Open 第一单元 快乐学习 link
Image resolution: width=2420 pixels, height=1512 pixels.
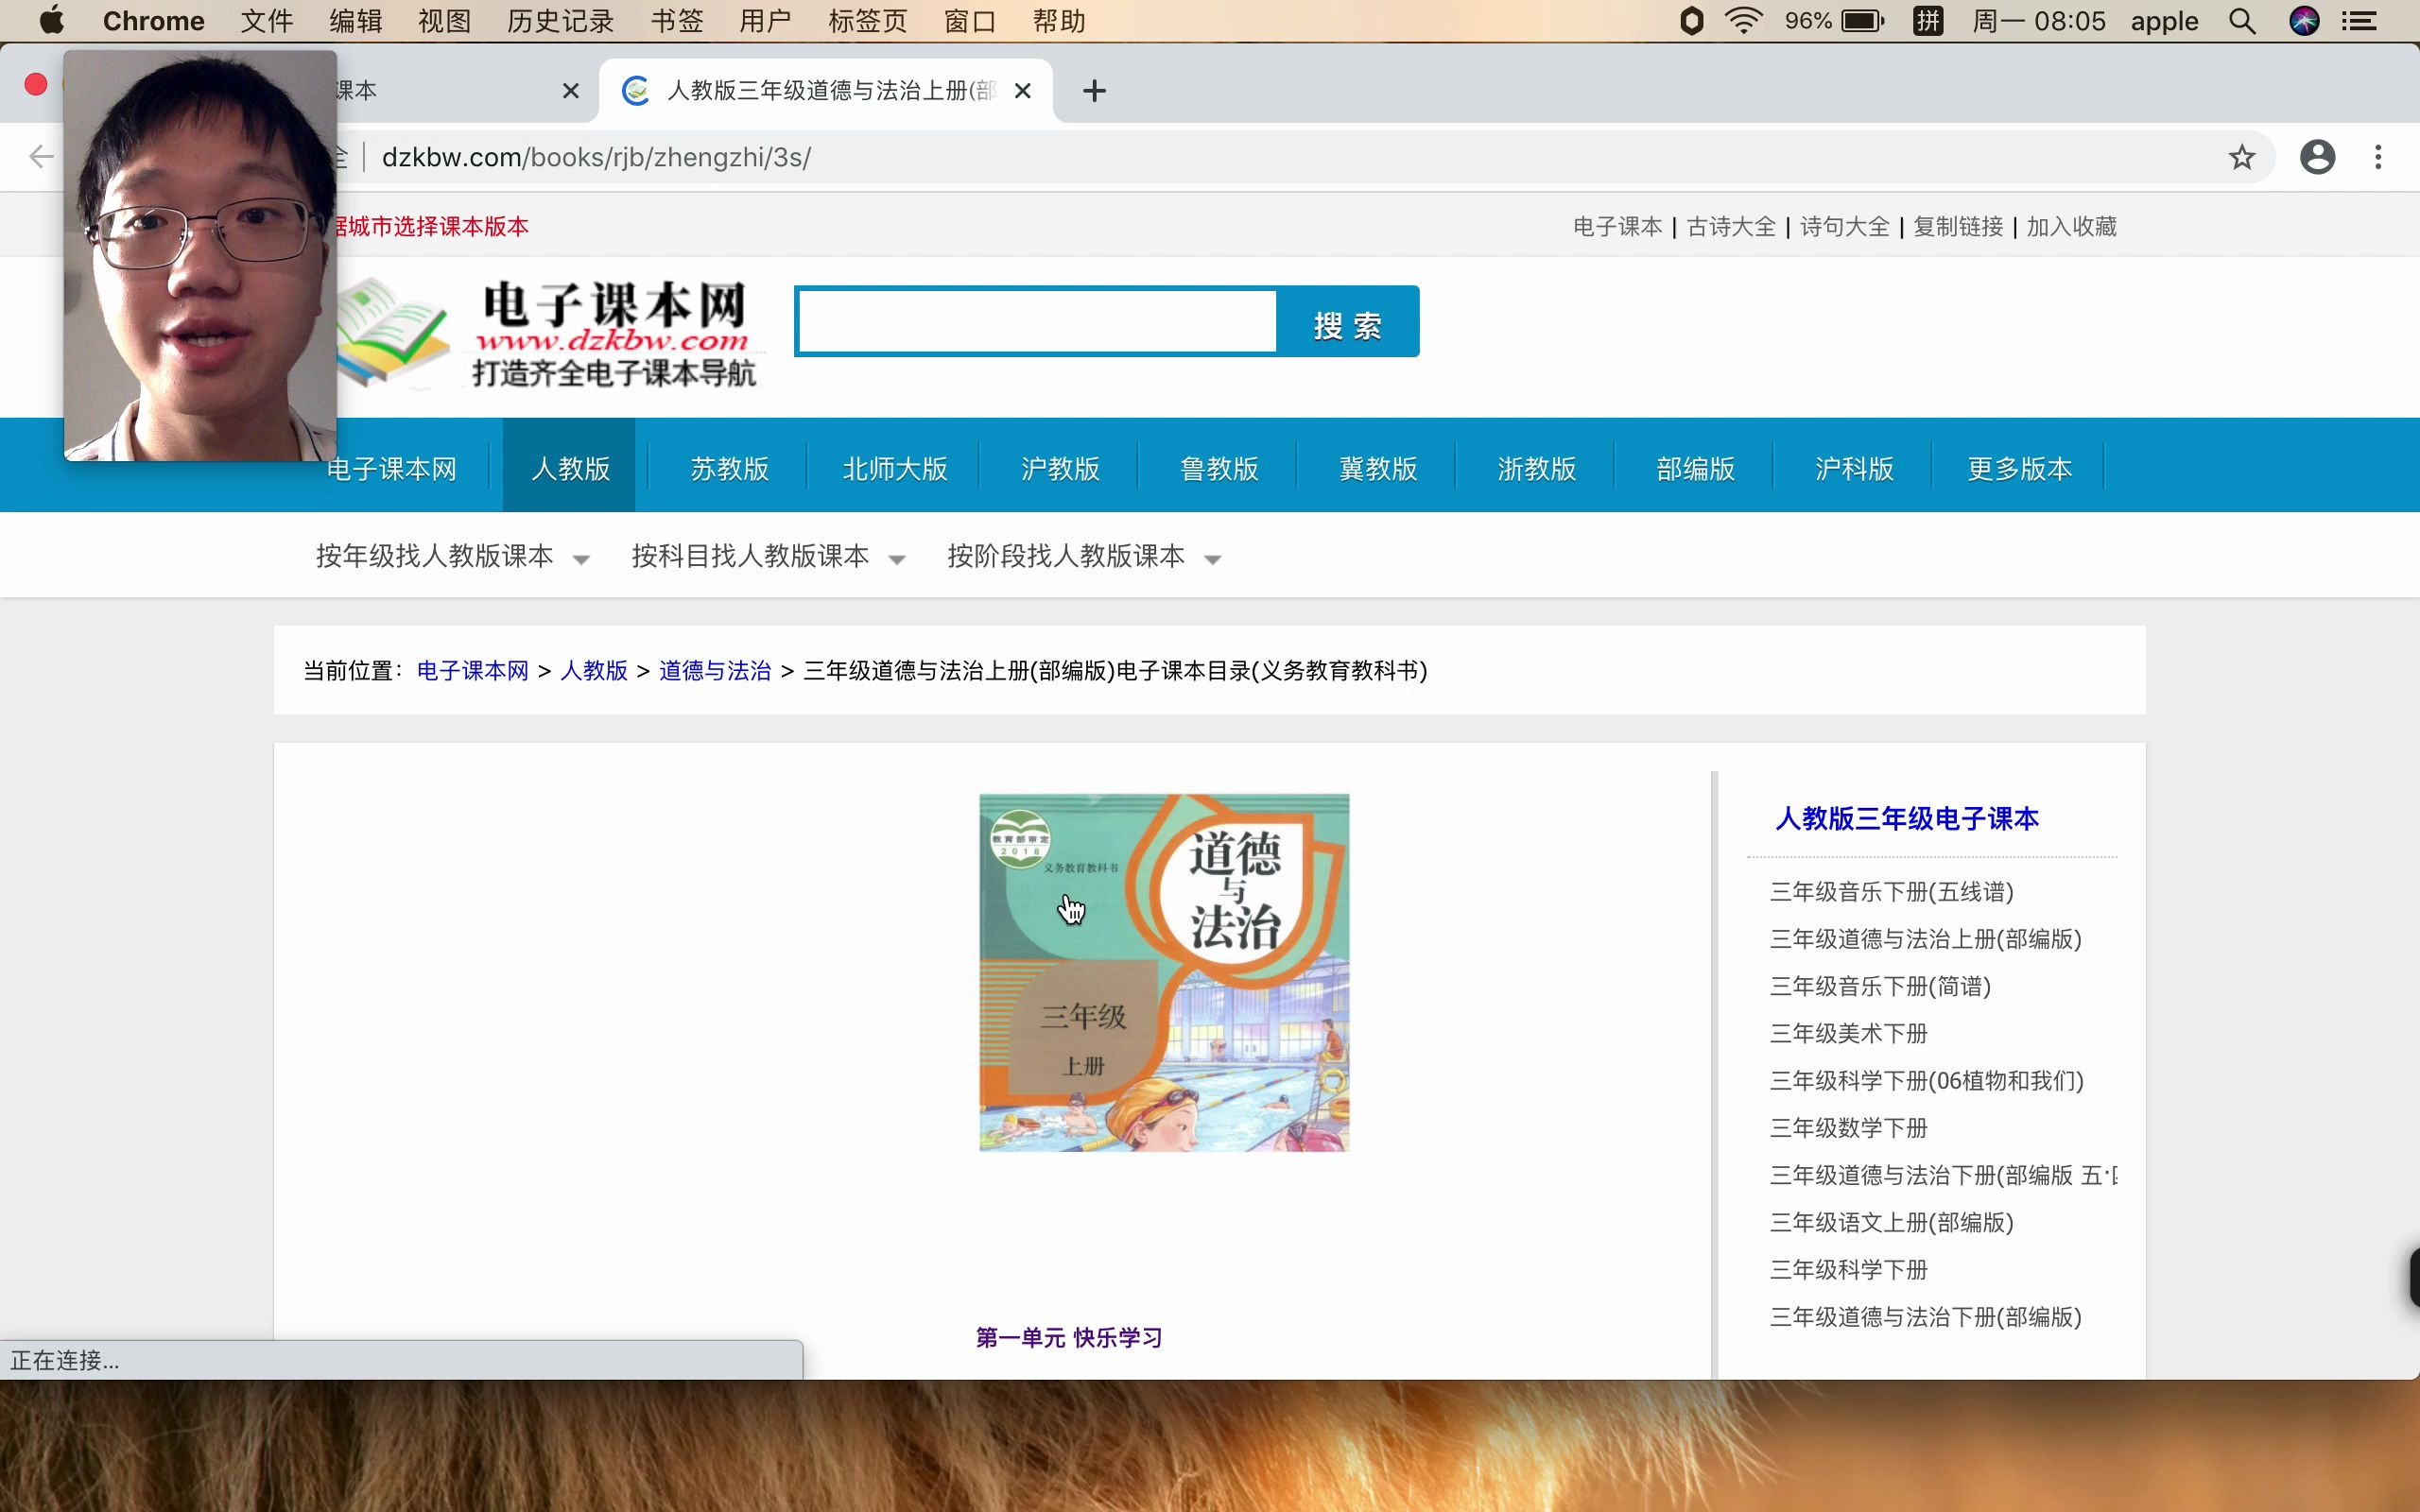(1069, 1338)
